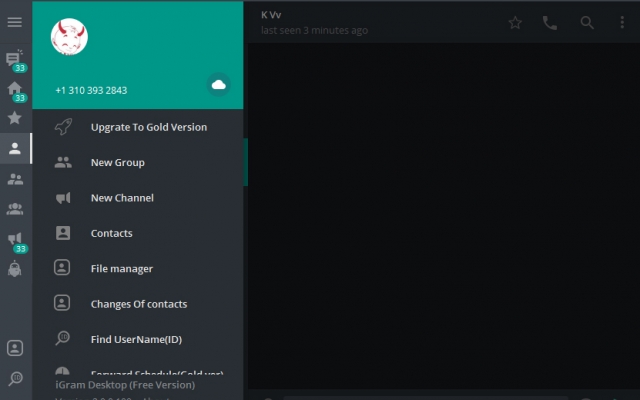The image size is (640, 400).
Task: Click the saved messages cloud icon
Action: 219,84
